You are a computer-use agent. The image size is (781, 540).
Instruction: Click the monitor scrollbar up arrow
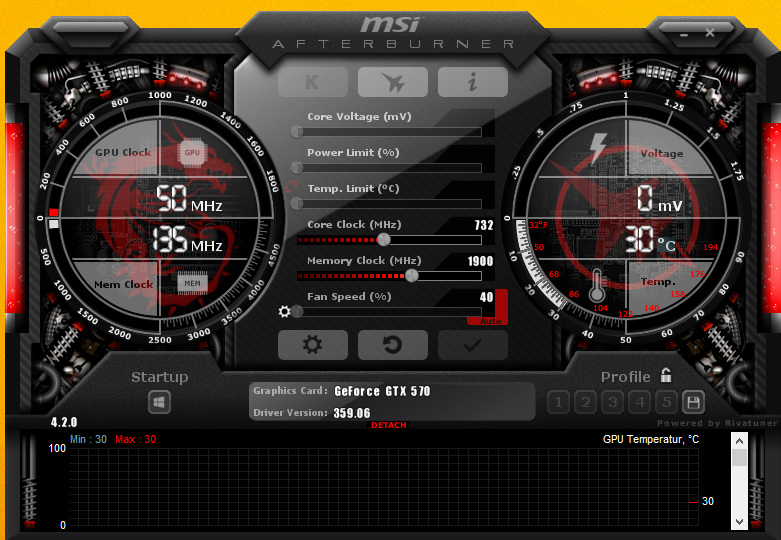(739, 441)
